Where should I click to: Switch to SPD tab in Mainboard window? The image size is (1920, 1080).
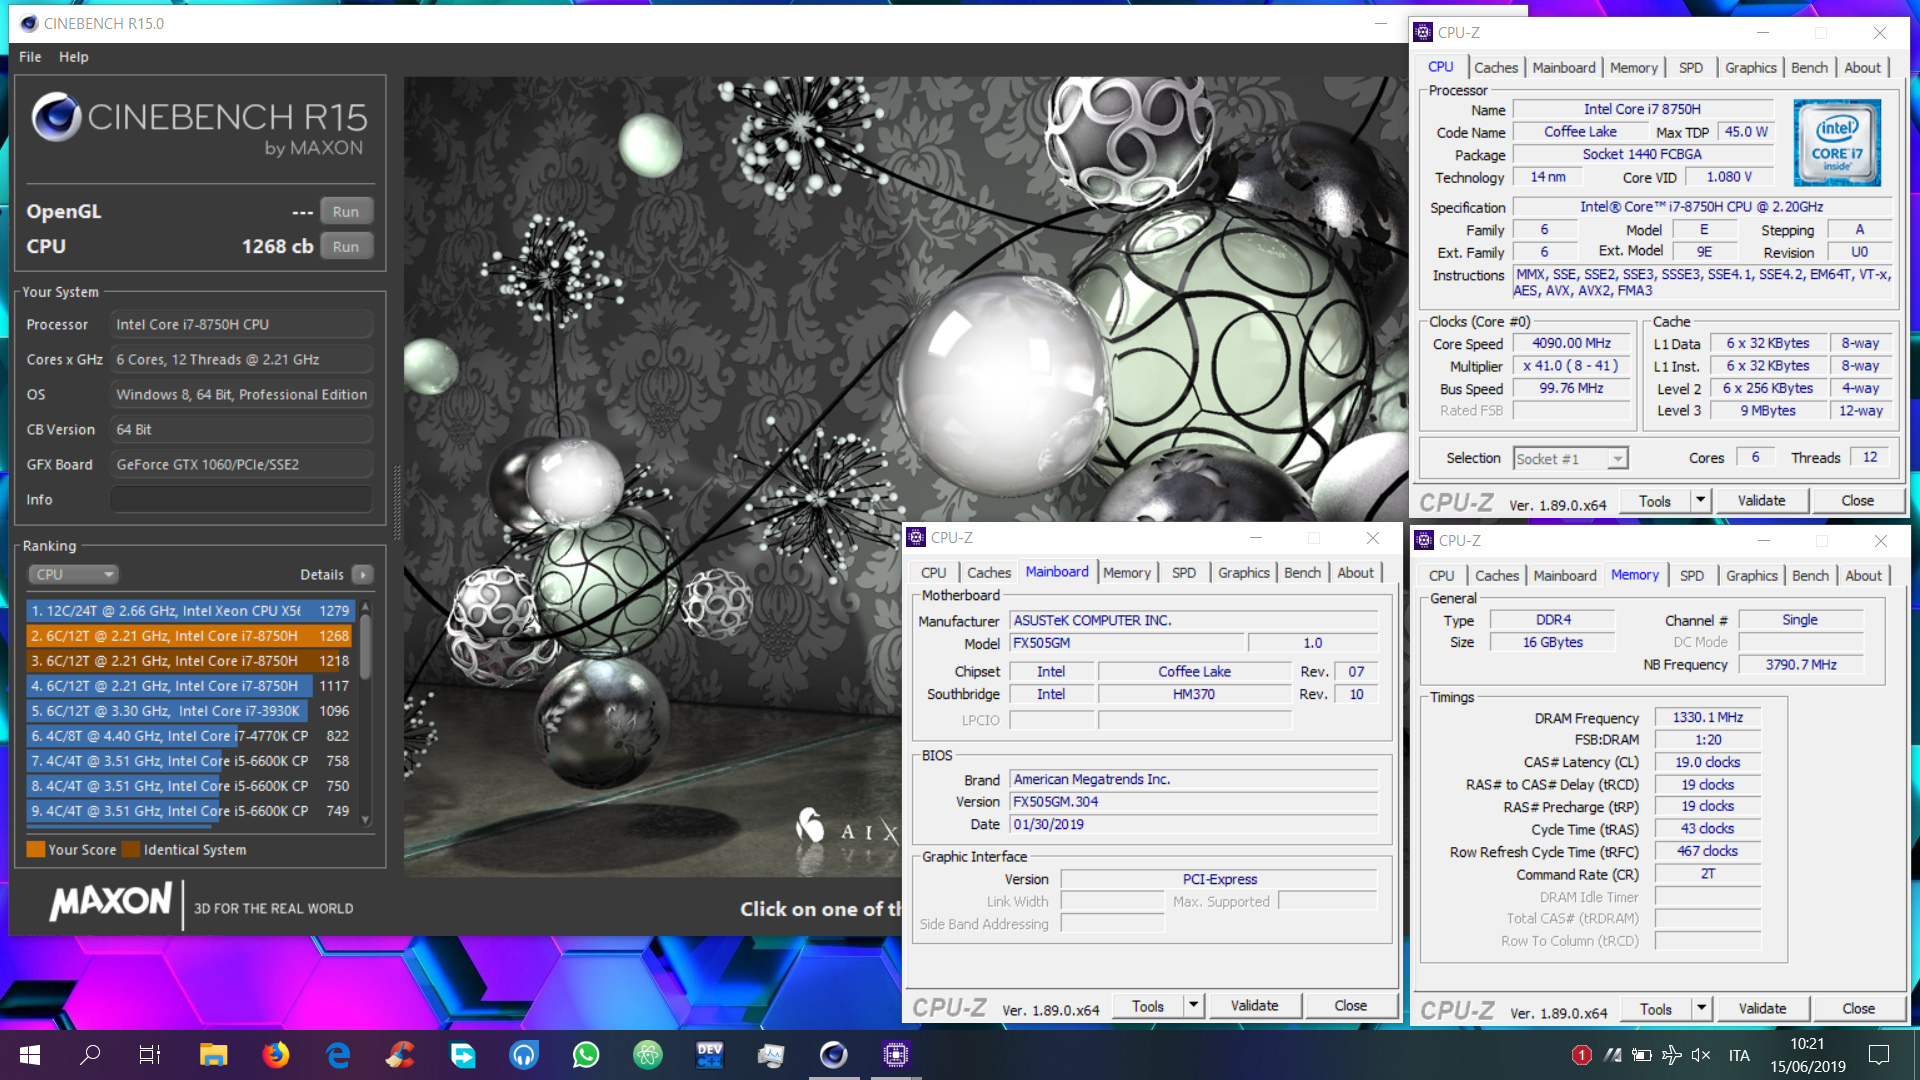click(x=1184, y=572)
